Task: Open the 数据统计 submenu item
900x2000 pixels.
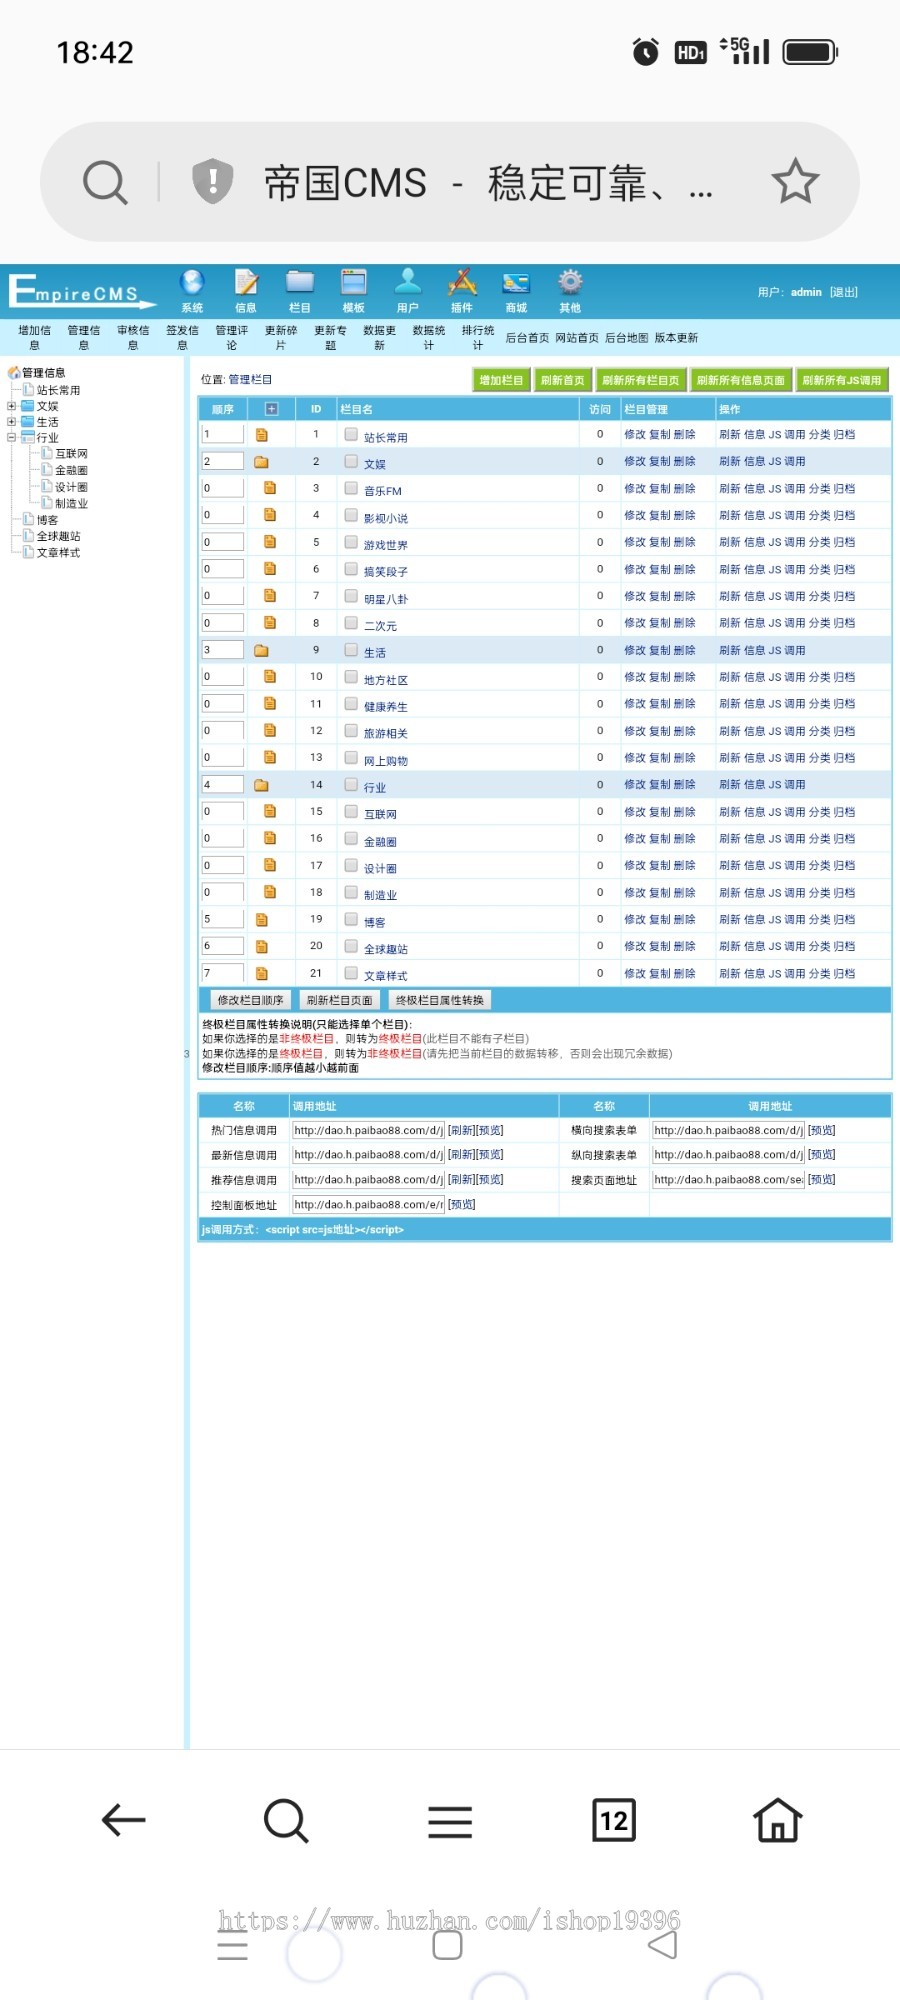Action: [429, 337]
